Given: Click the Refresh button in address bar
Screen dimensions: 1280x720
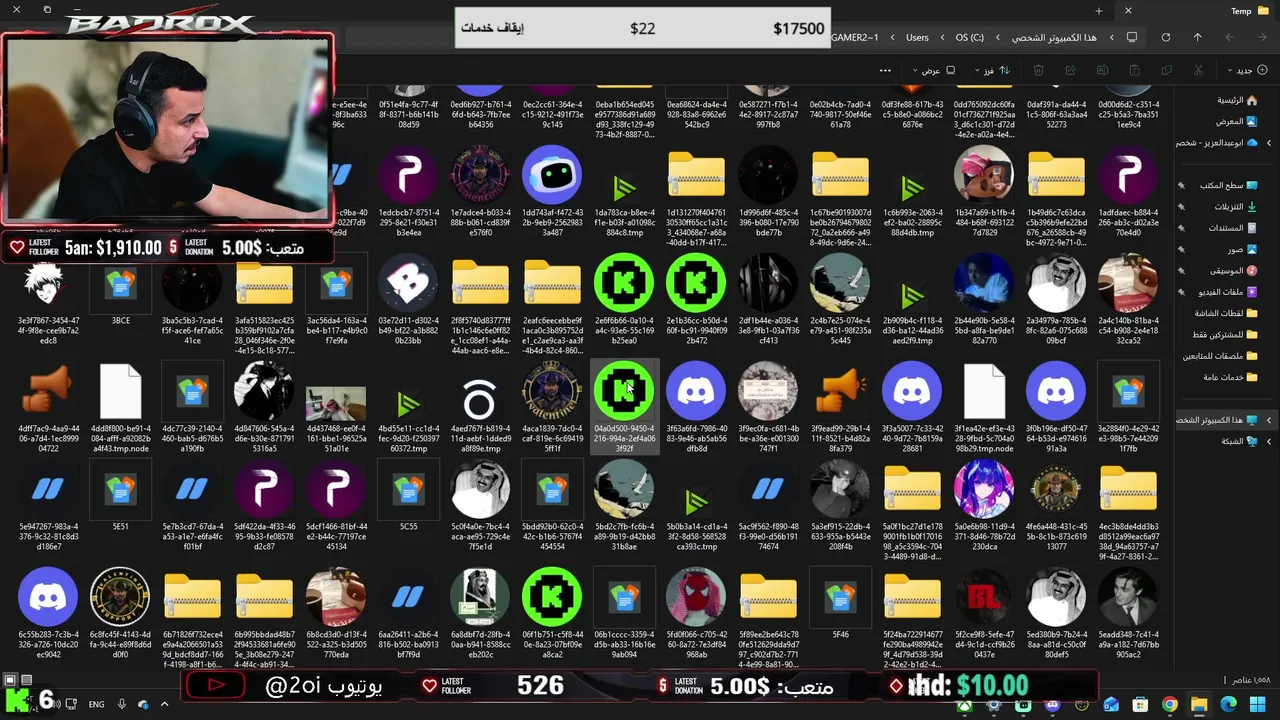Looking at the screenshot, I should pyautogui.click(x=1165, y=37).
